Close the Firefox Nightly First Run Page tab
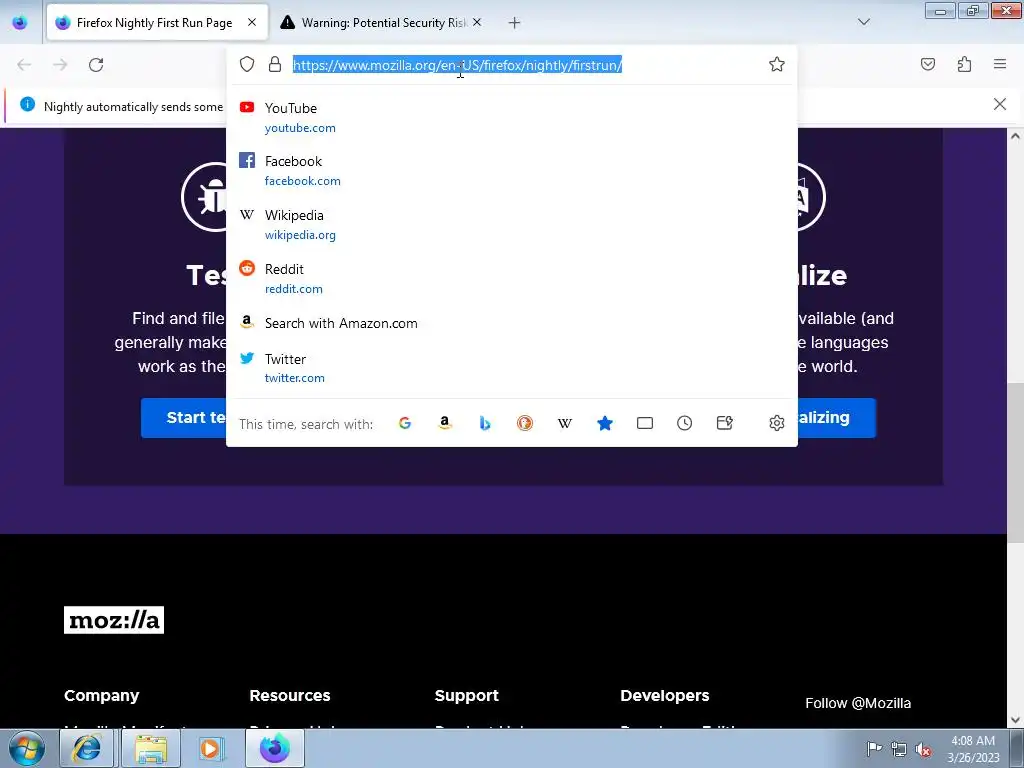 point(251,22)
